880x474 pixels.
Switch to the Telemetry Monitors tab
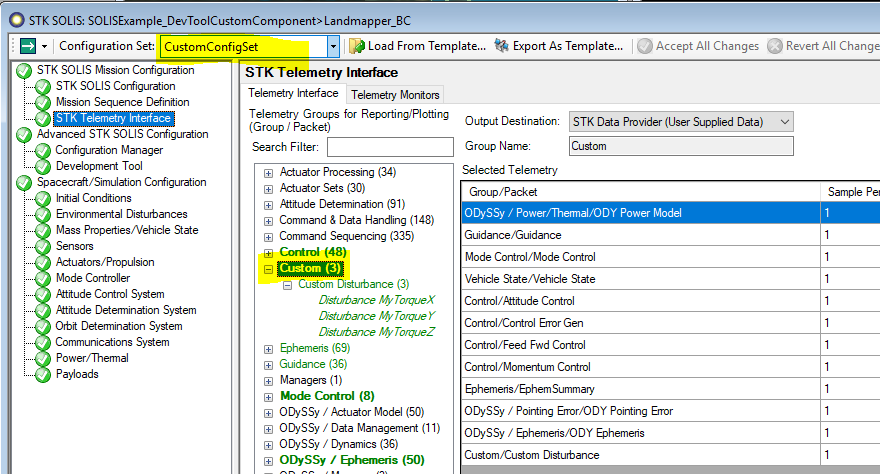tap(395, 94)
